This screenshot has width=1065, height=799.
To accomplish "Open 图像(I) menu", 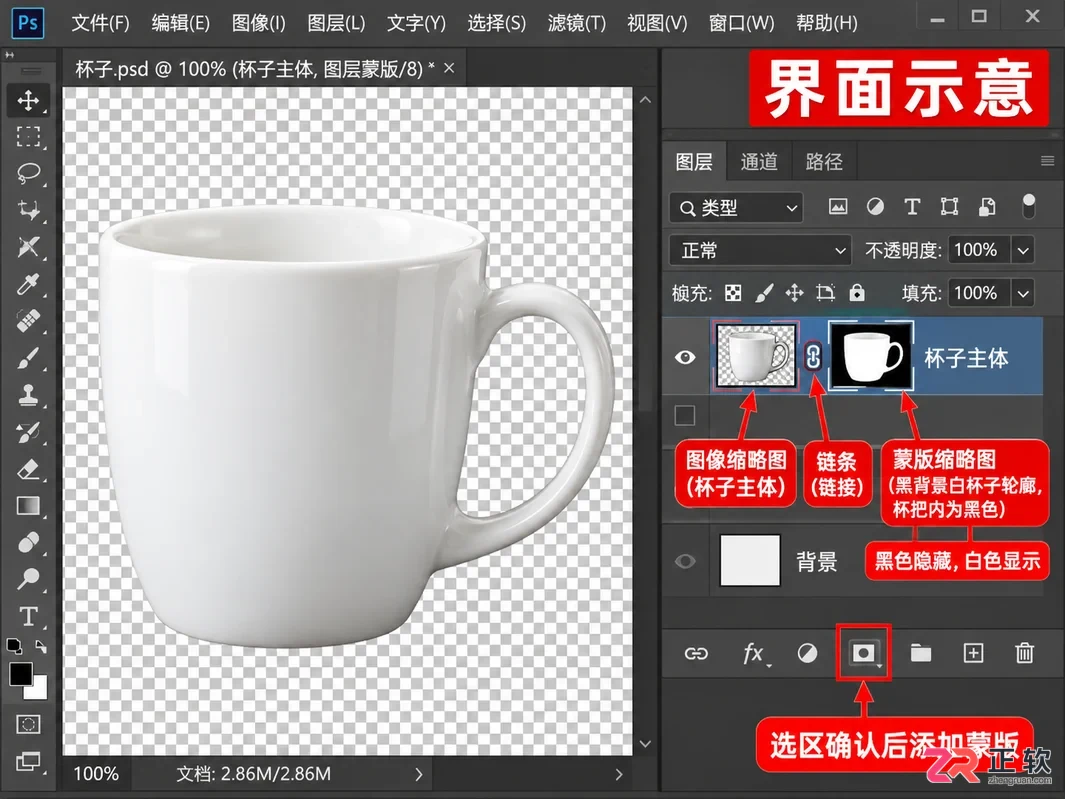I will 258,23.
